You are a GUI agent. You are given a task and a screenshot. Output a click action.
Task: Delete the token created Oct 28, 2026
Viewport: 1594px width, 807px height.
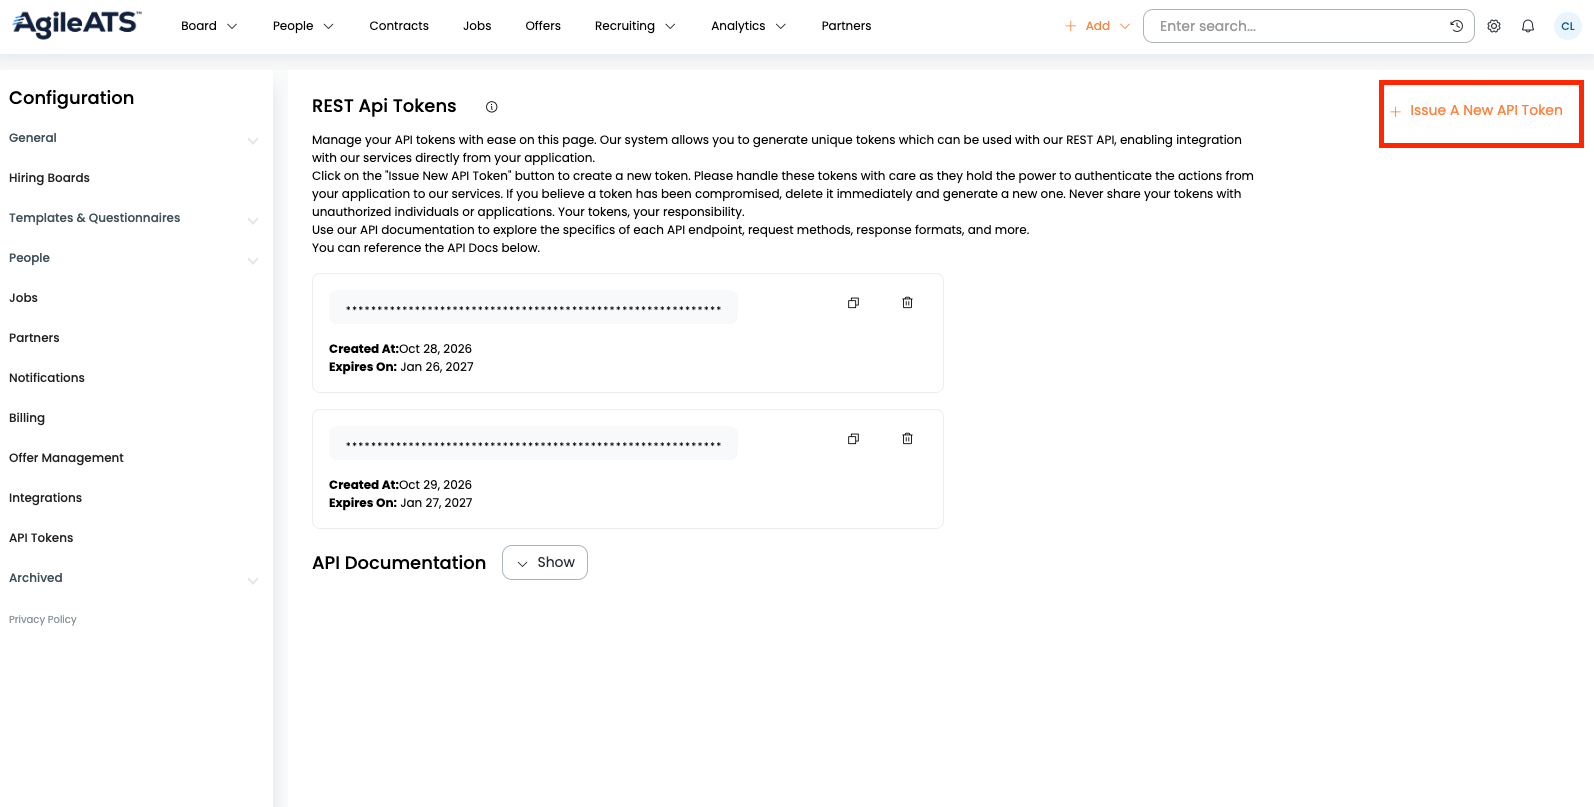(907, 303)
